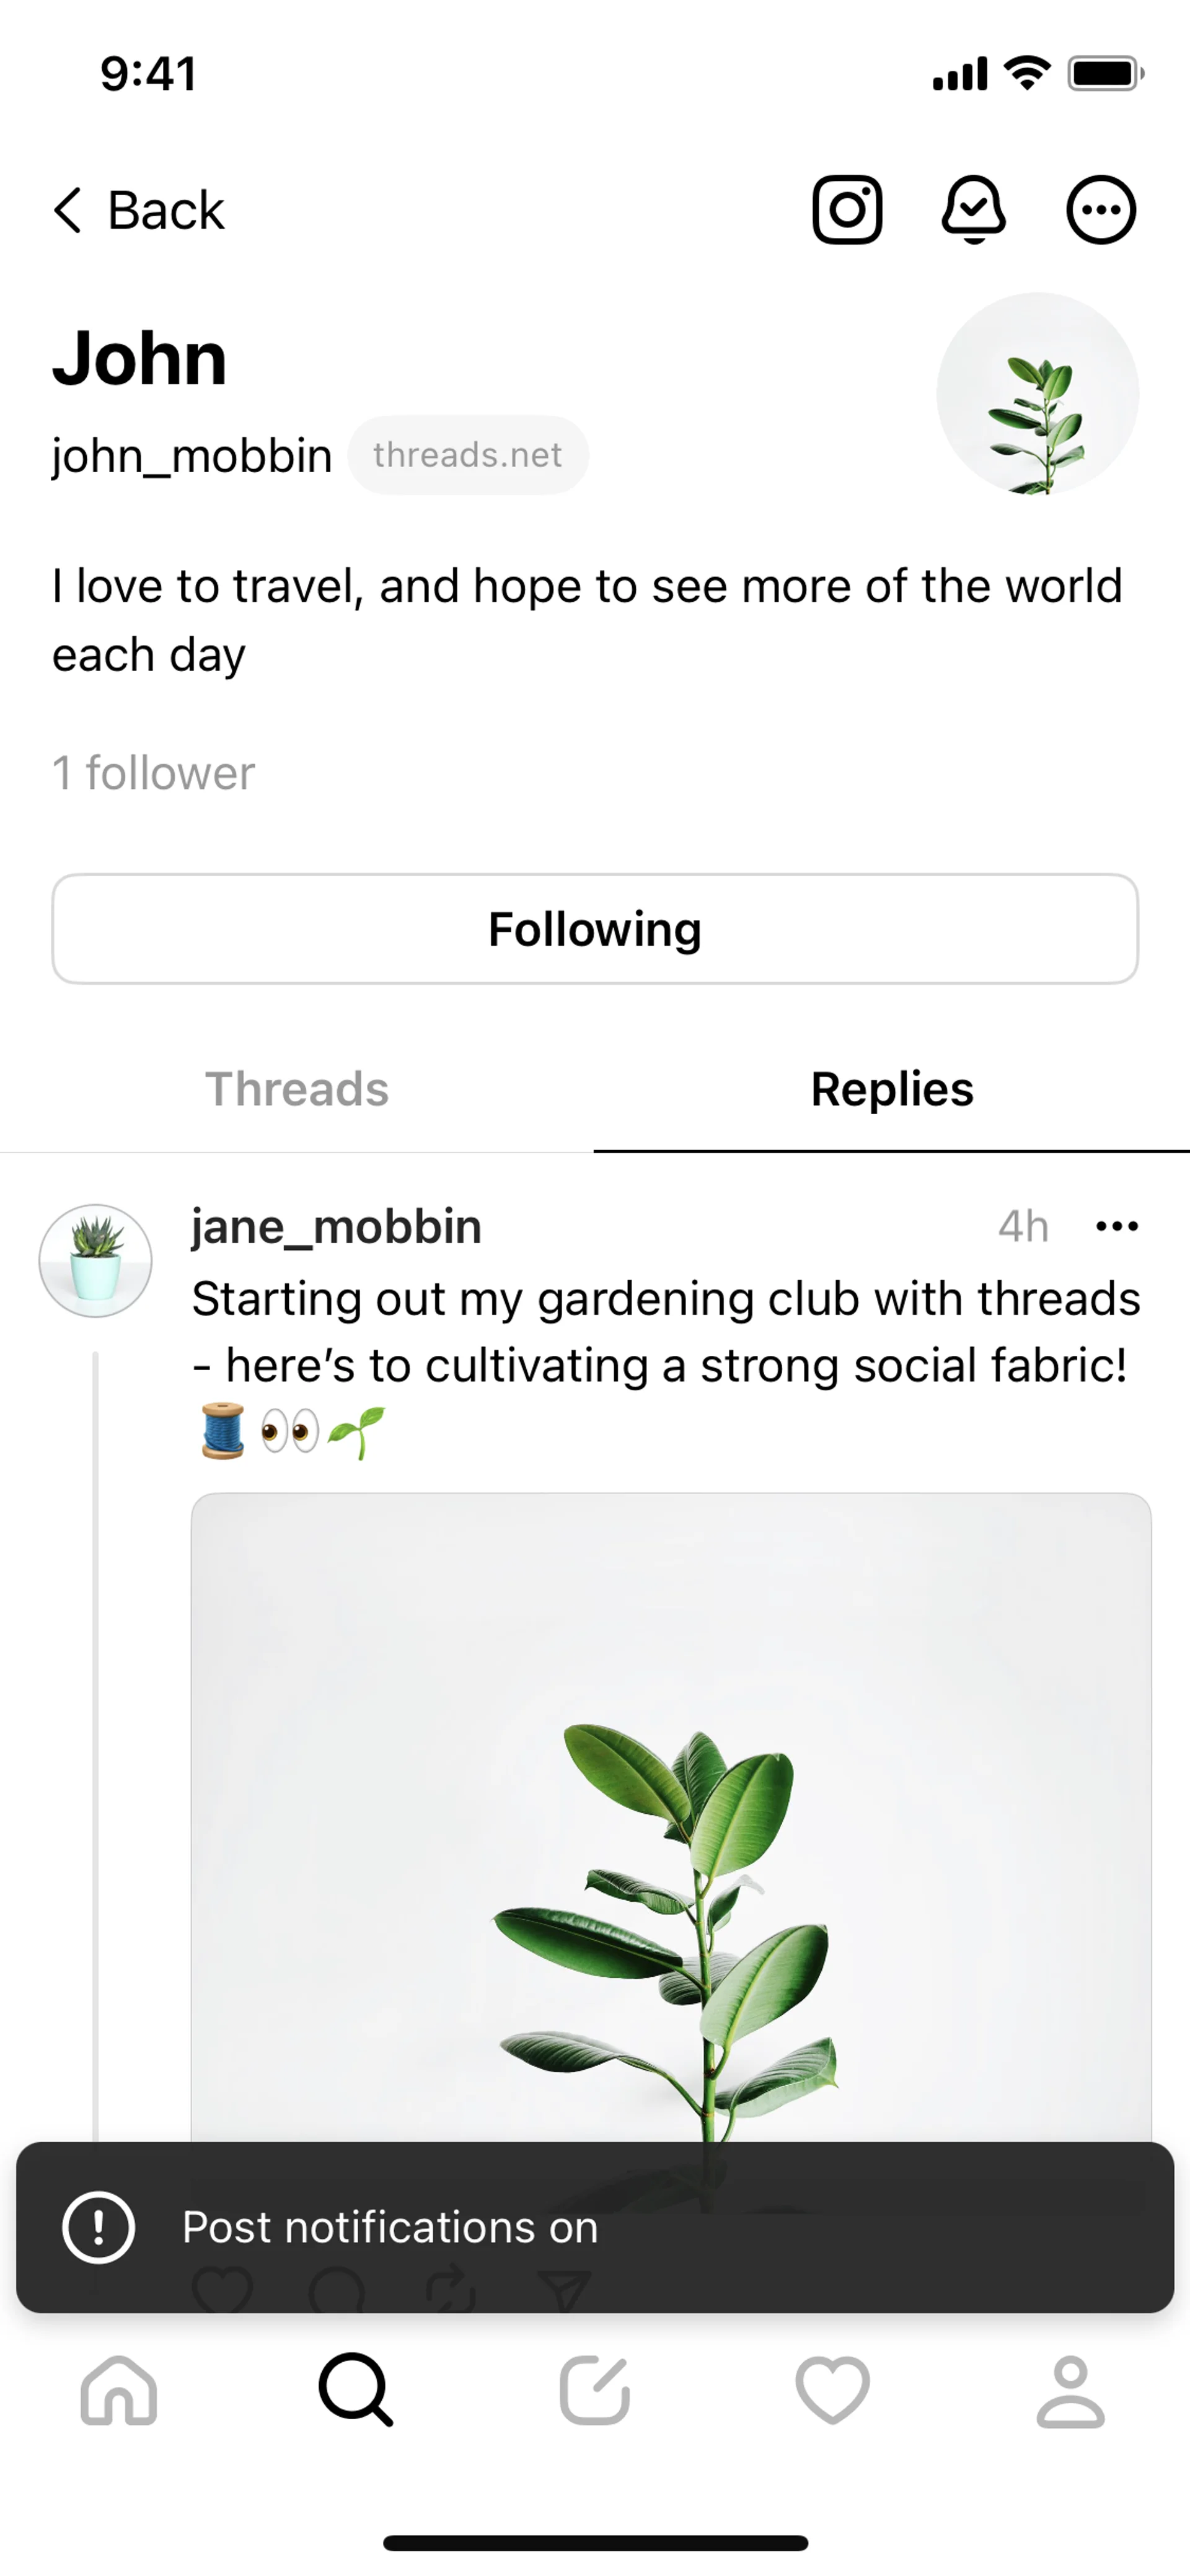Open the 1 follower list
This screenshot has height=2576, width=1190.
153,773
